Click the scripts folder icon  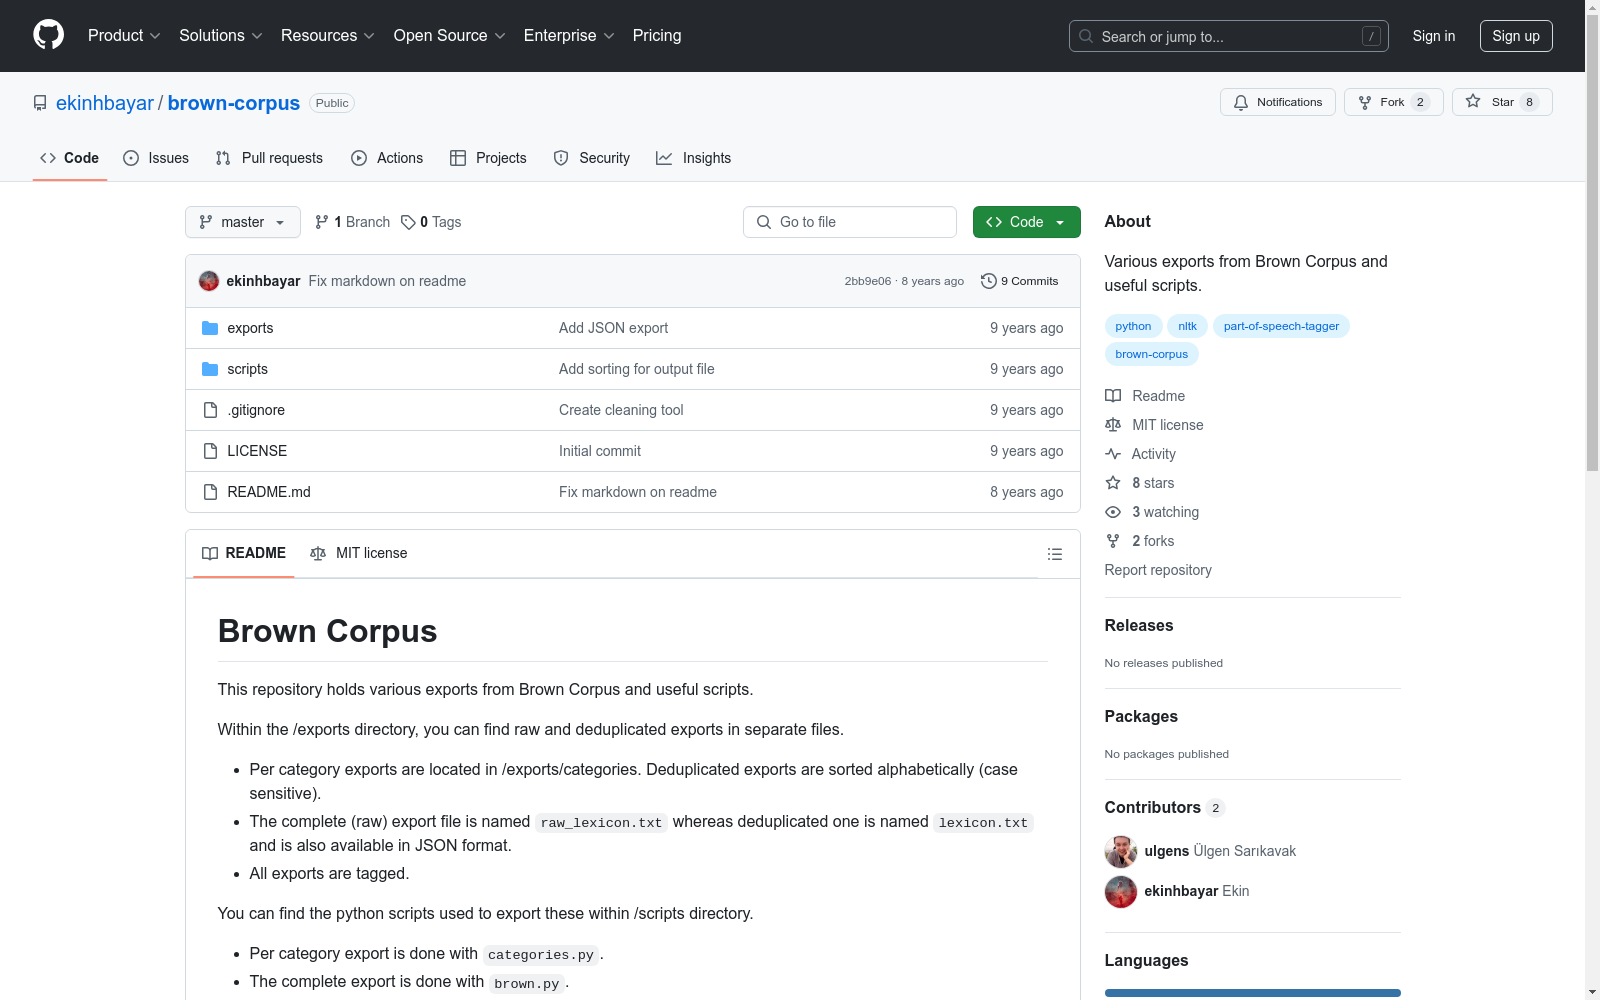point(210,369)
